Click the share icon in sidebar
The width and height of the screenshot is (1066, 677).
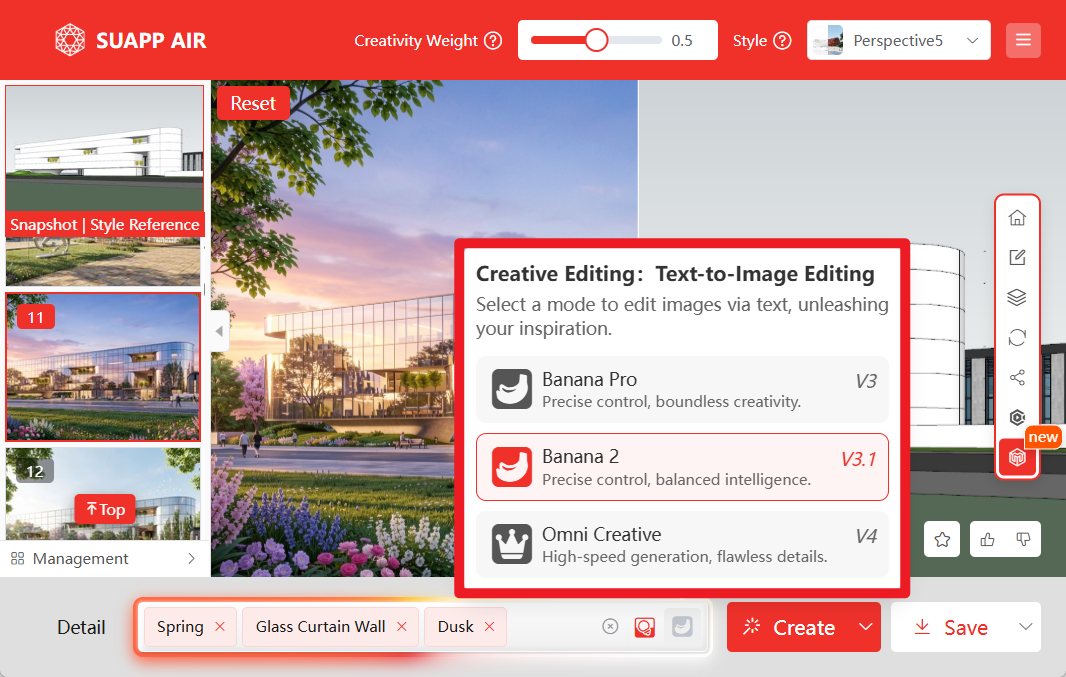(x=1017, y=378)
